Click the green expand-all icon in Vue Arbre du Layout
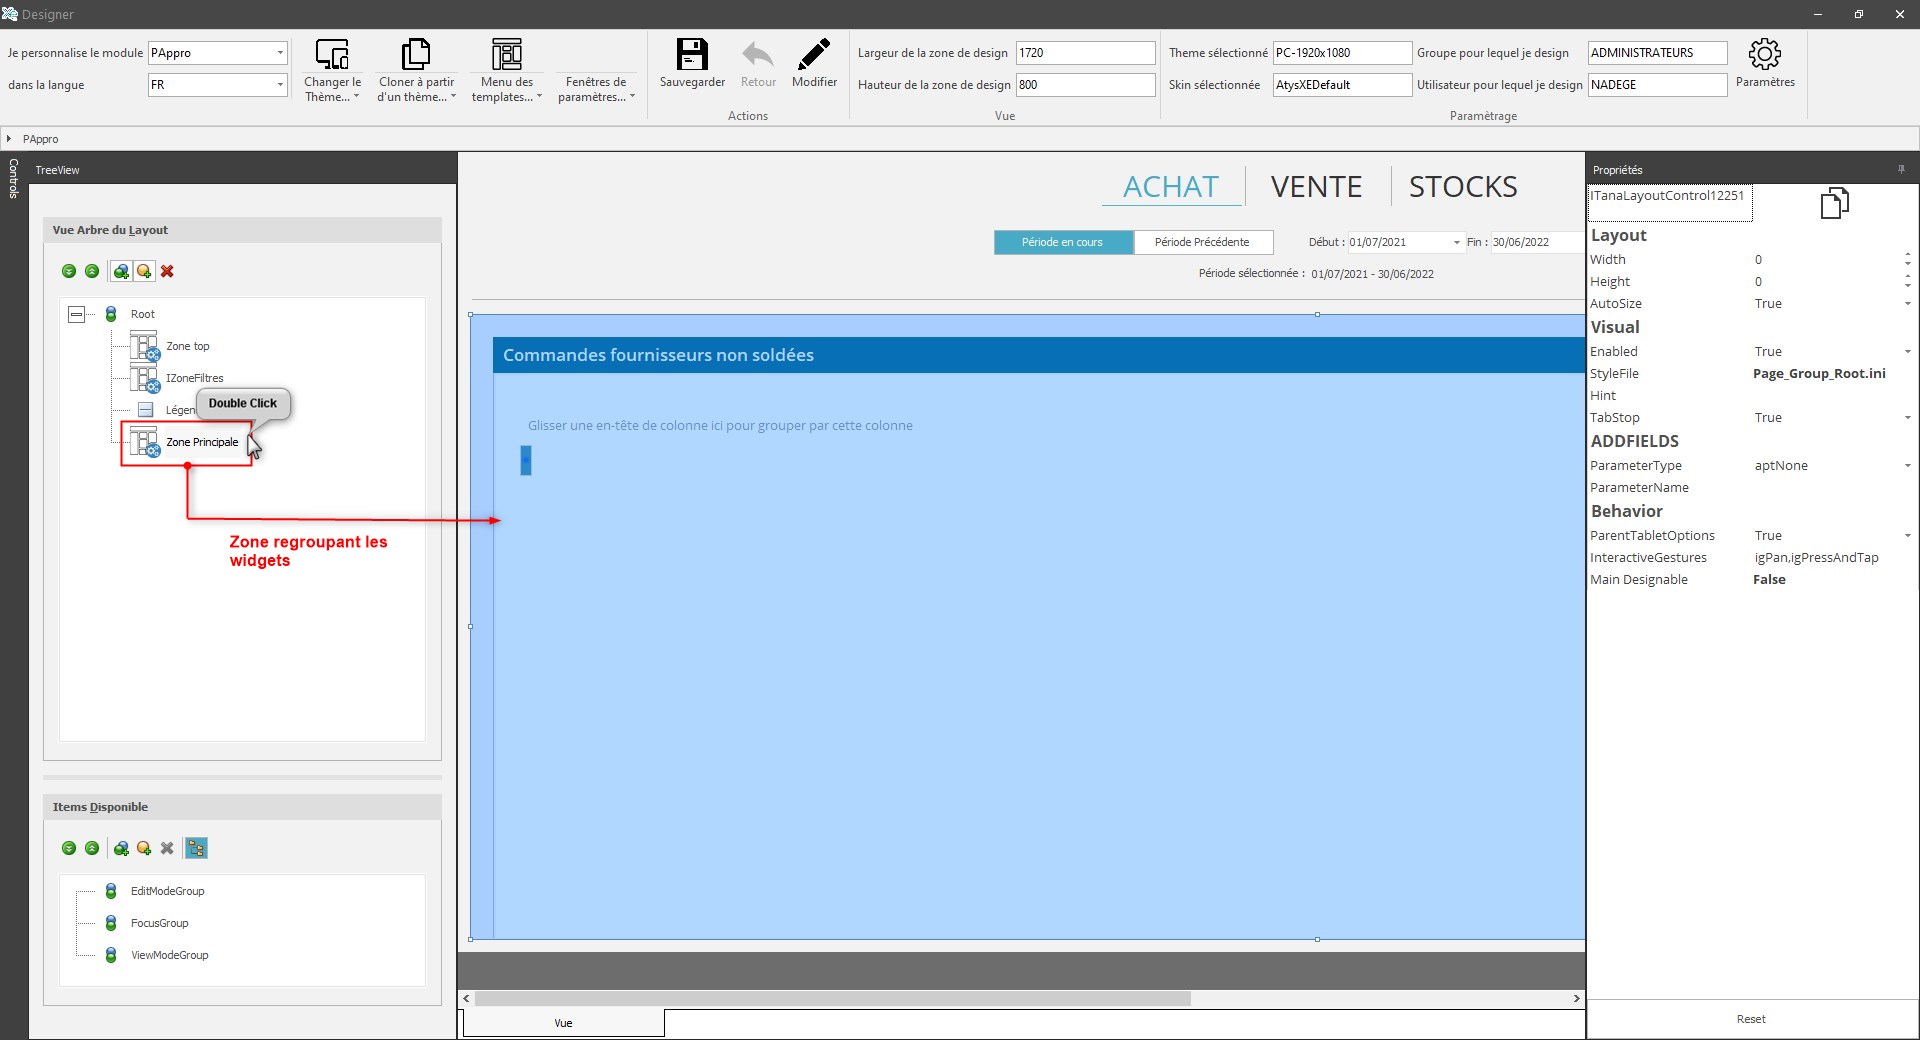Image resolution: width=1920 pixels, height=1040 pixels. pyautogui.click(x=69, y=271)
